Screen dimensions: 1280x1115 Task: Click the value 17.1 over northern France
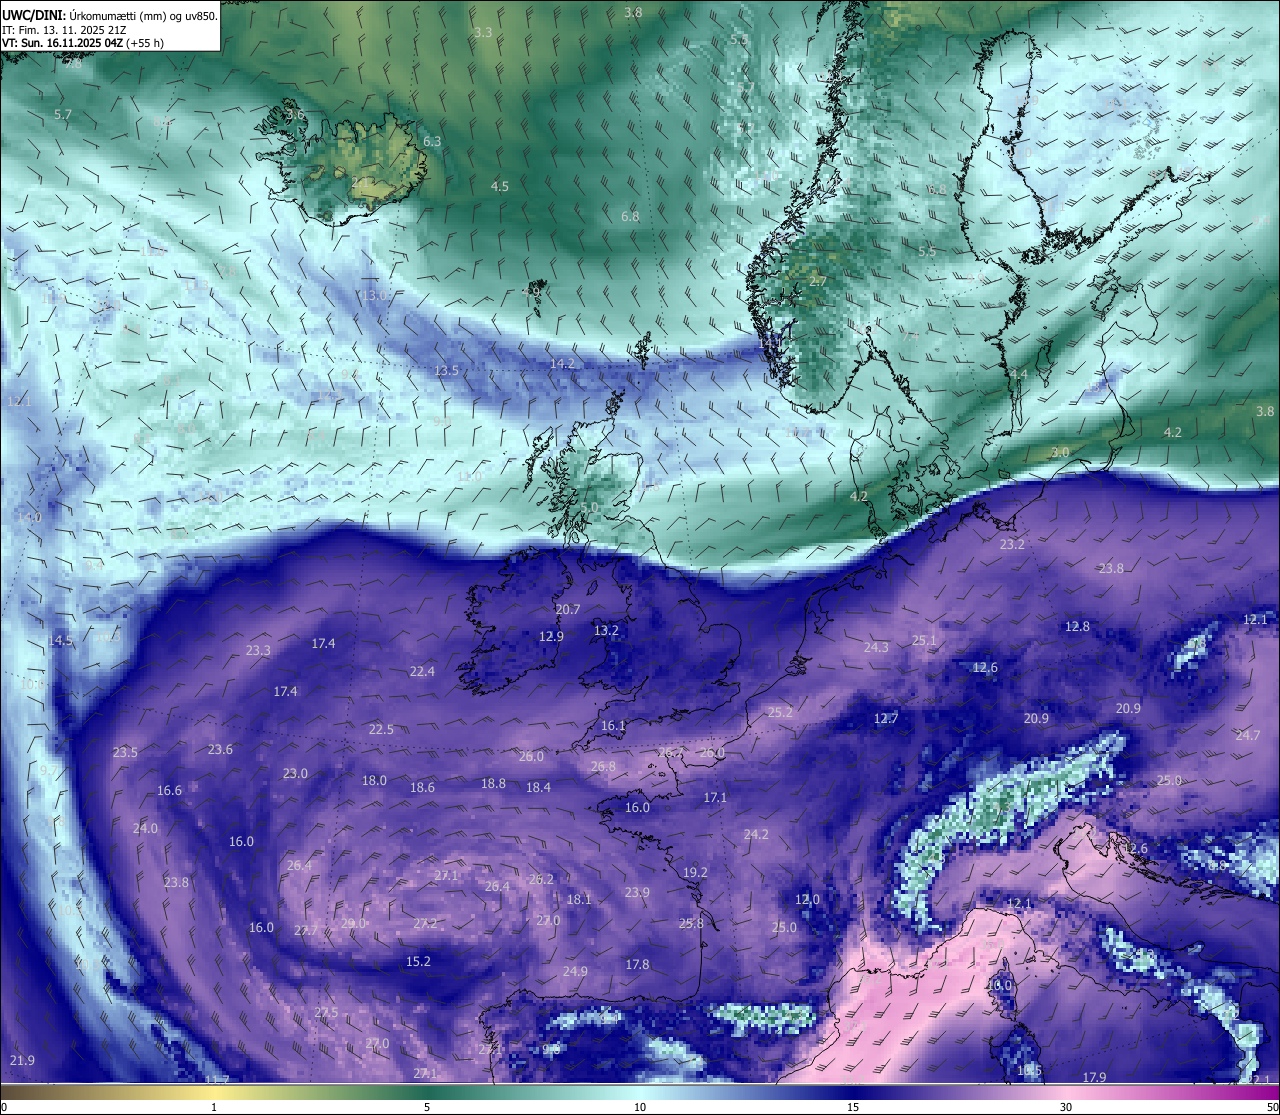(715, 797)
